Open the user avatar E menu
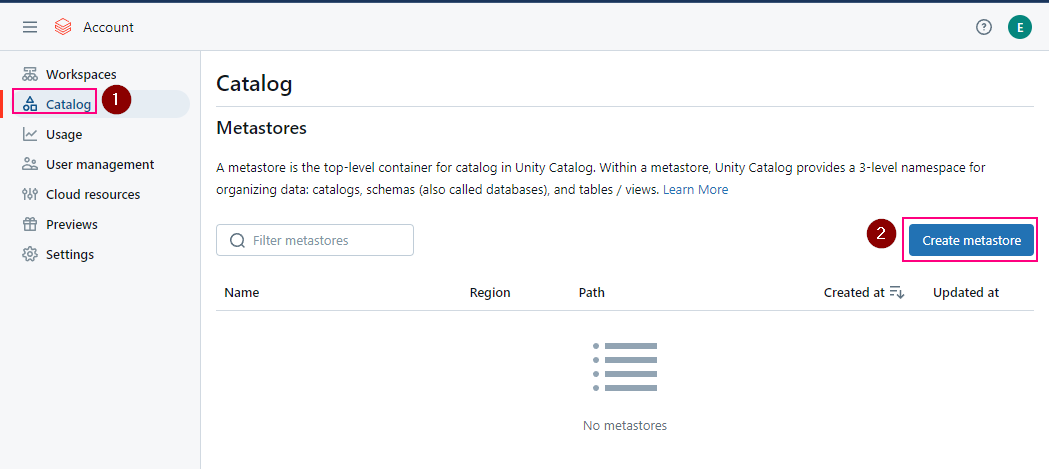Image resolution: width=1049 pixels, height=469 pixels. point(1019,27)
